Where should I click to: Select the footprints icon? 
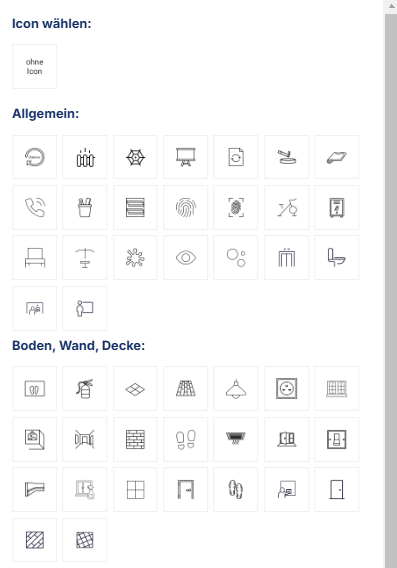(x=185, y=439)
